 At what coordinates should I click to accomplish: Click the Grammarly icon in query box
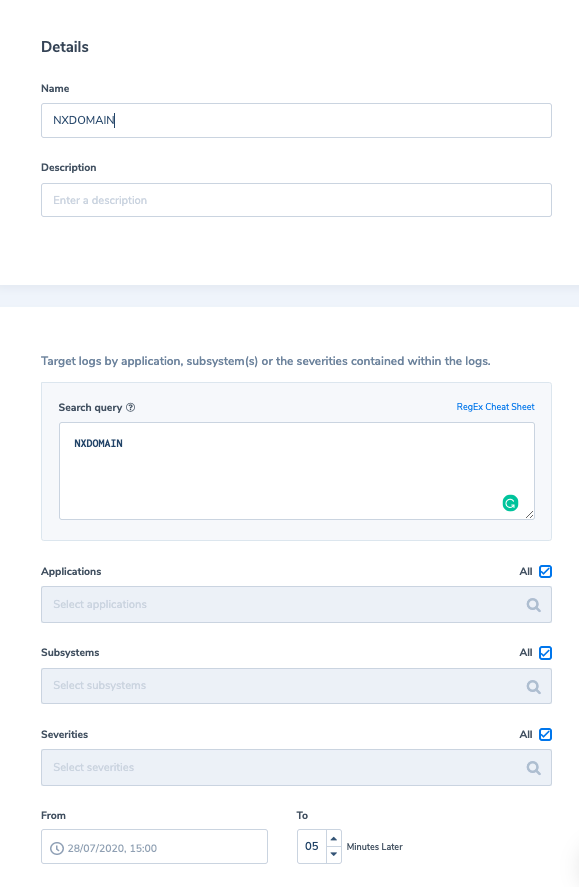(x=510, y=503)
